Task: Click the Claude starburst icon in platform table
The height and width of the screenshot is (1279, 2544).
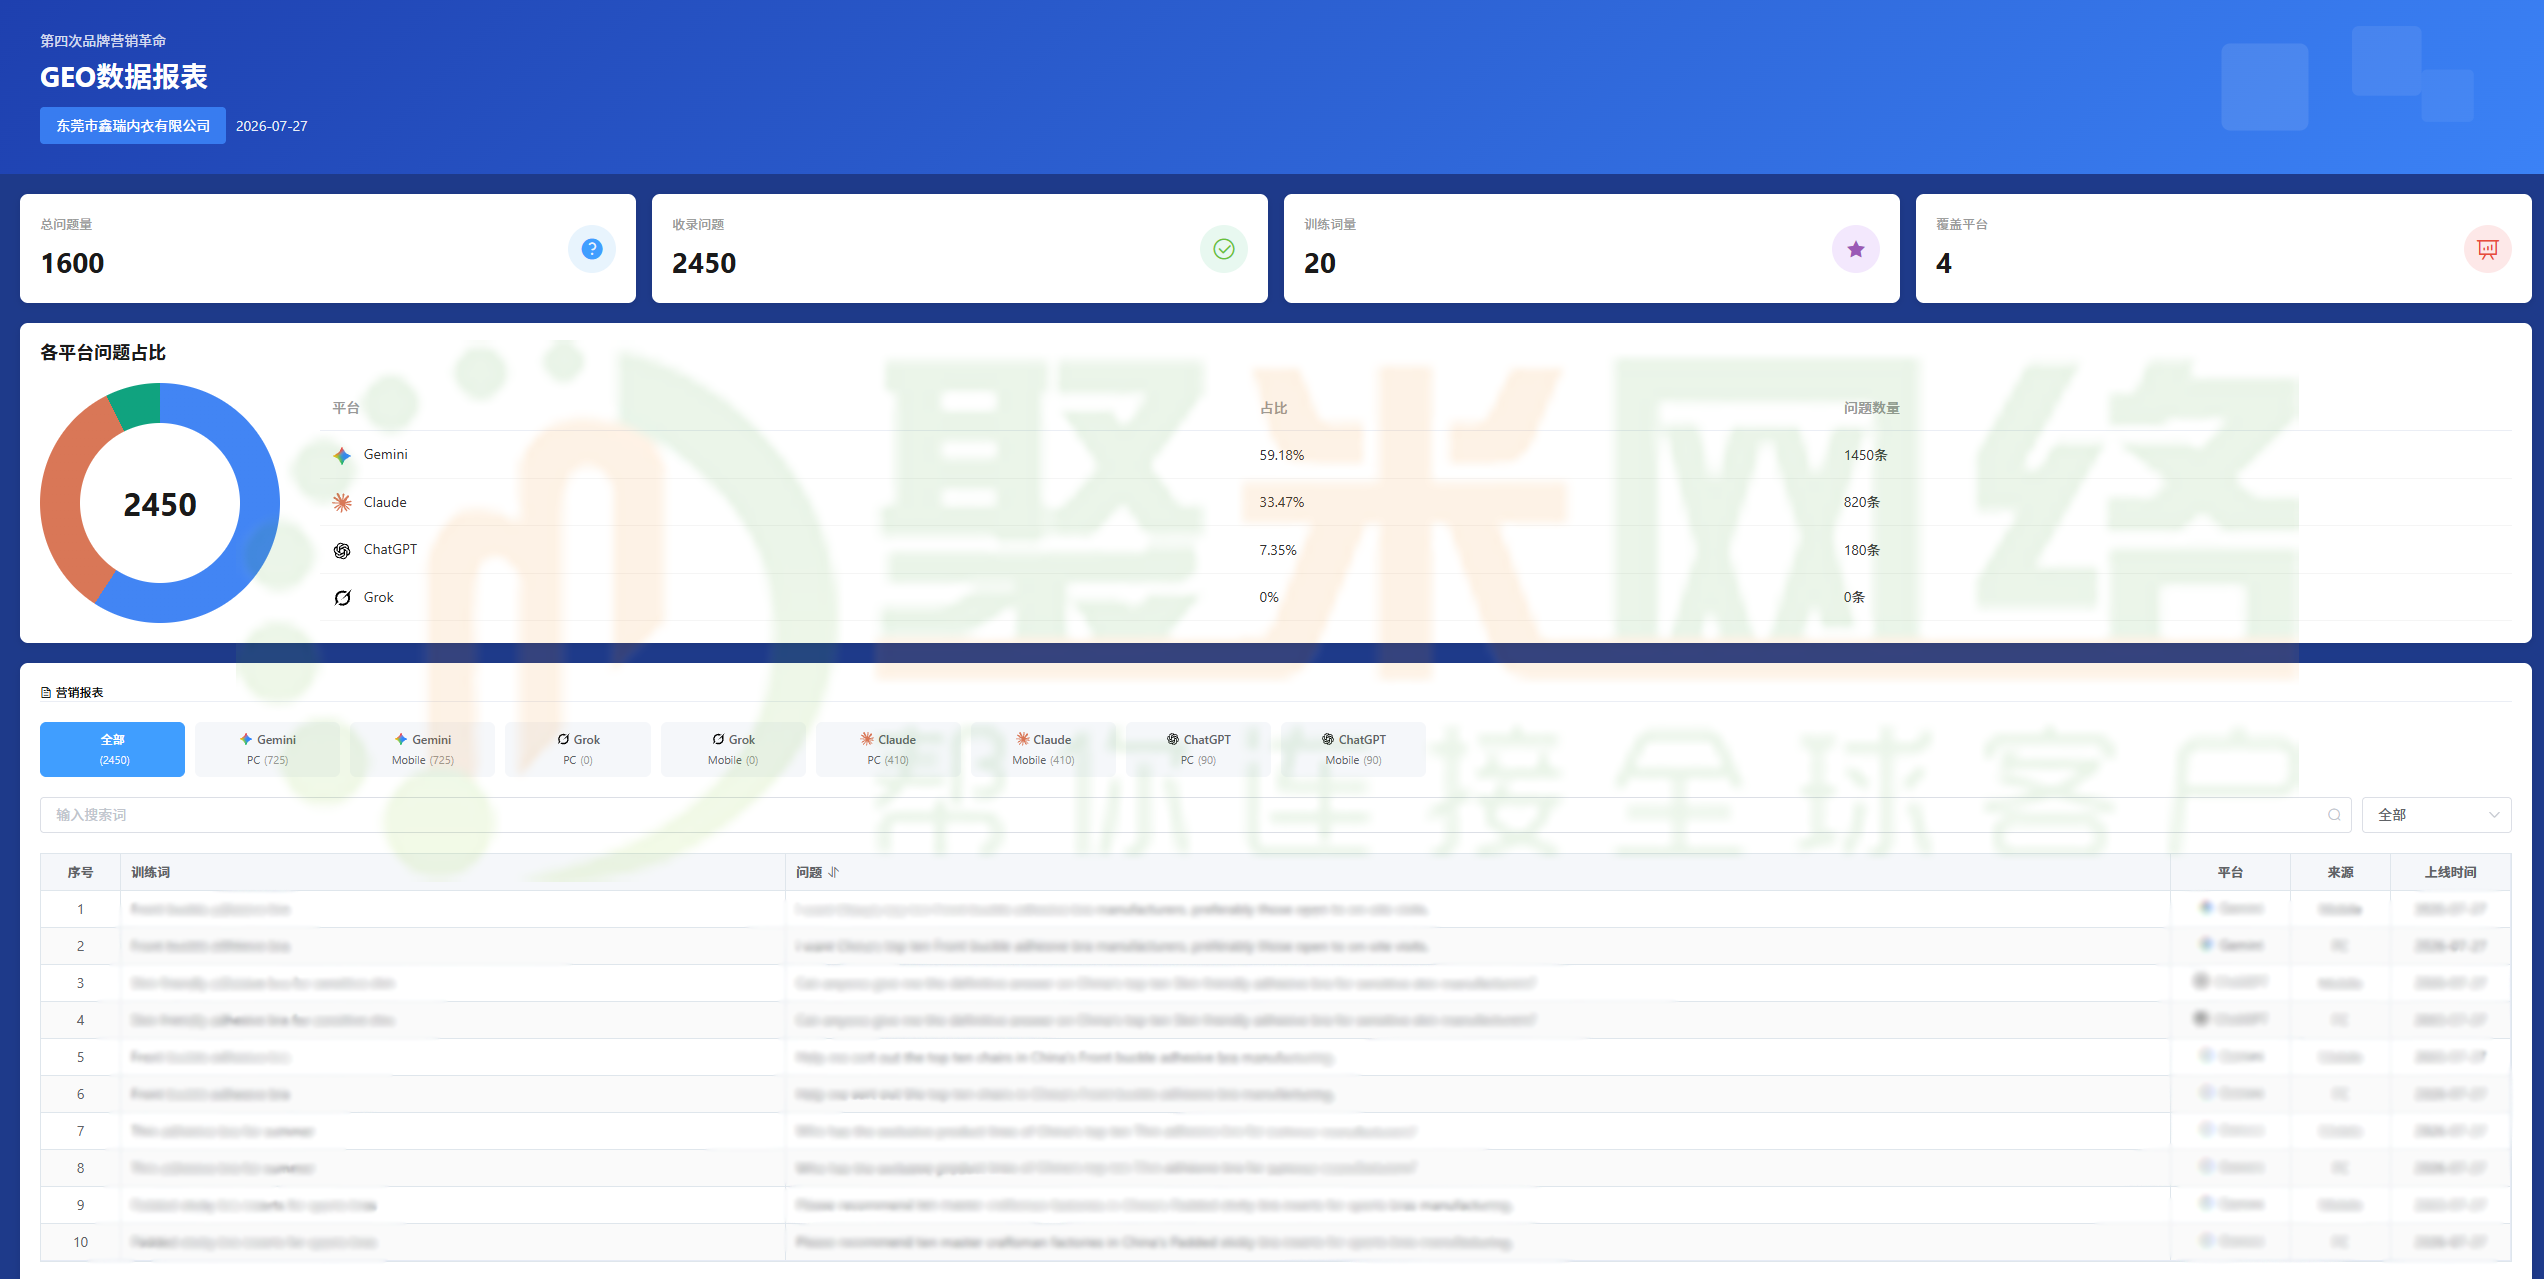Action: coord(342,503)
